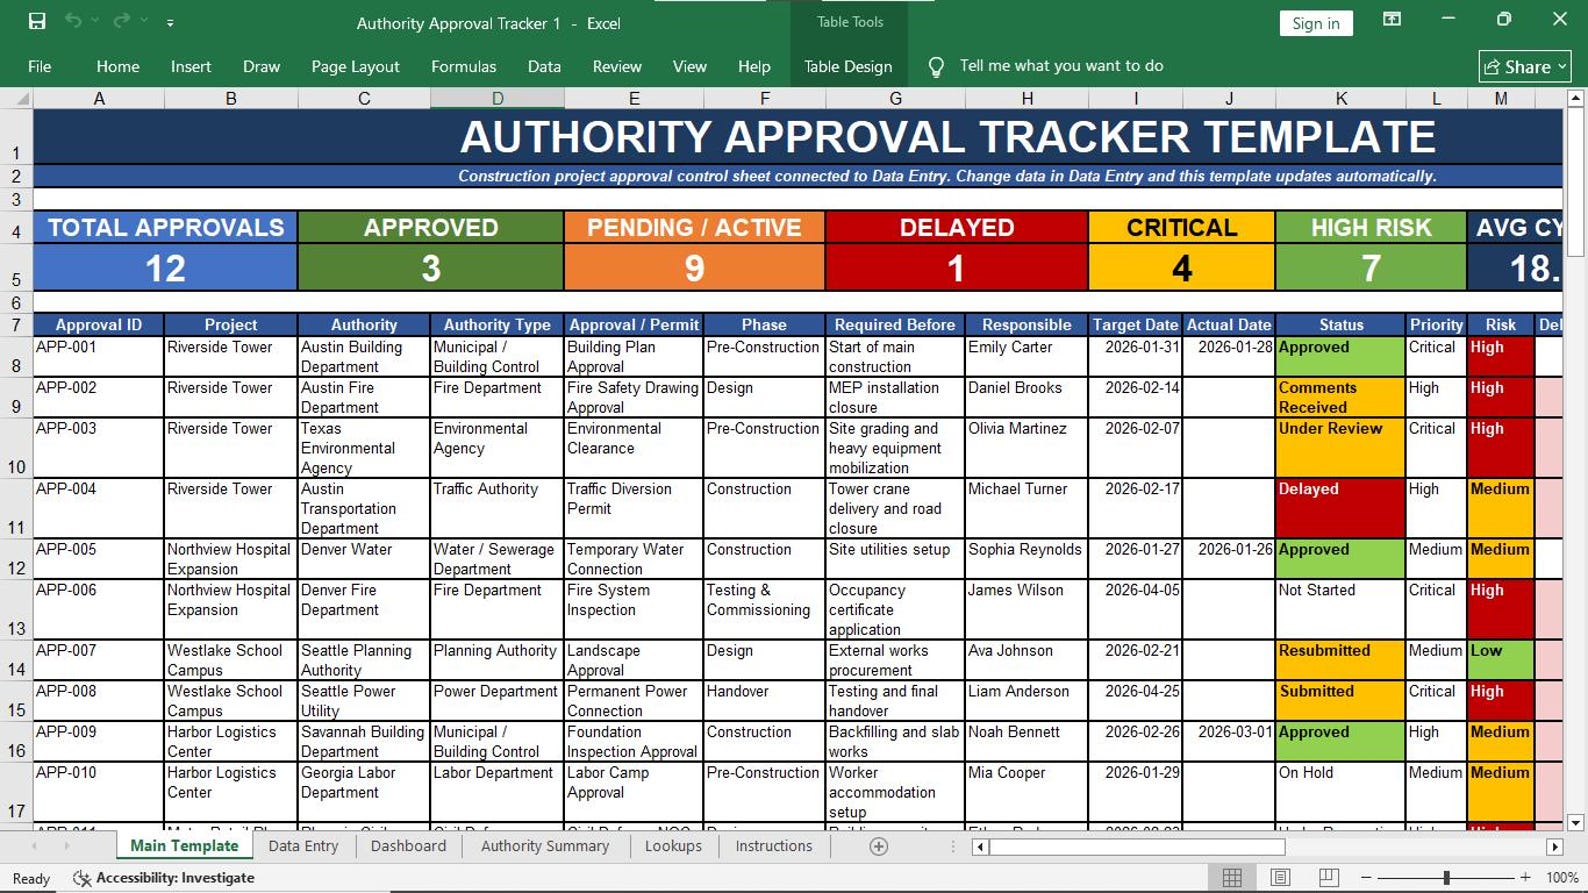Select column D header
This screenshot has width=1588, height=893.
pos(497,98)
